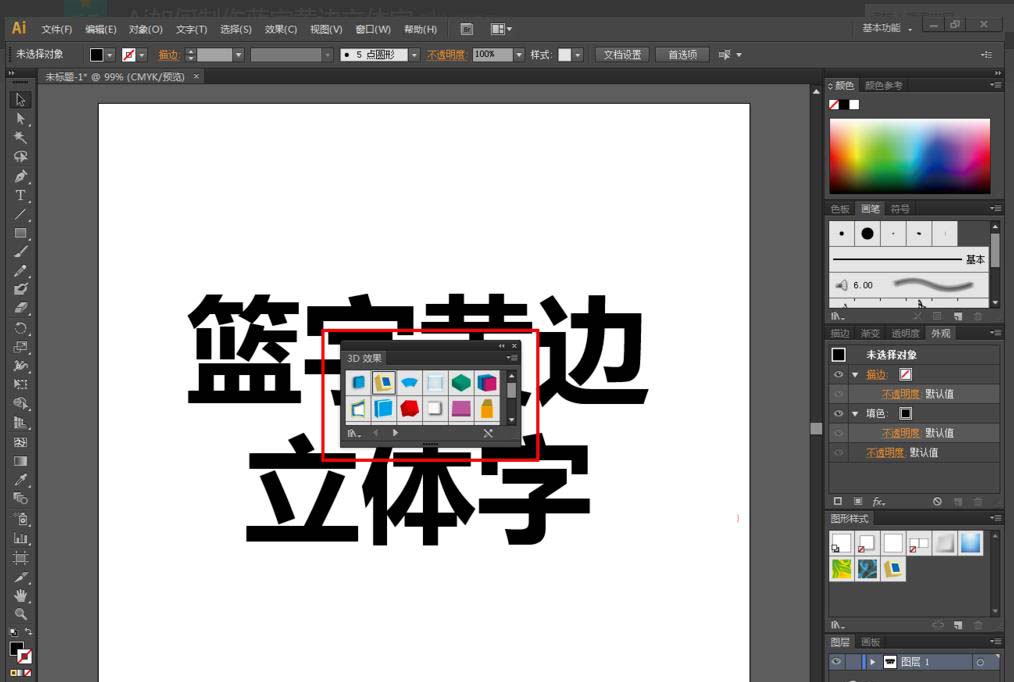Image resolution: width=1014 pixels, height=682 pixels.
Task: Open the 3D 效果 panel library menu icon
Action: (x=354, y=433)
